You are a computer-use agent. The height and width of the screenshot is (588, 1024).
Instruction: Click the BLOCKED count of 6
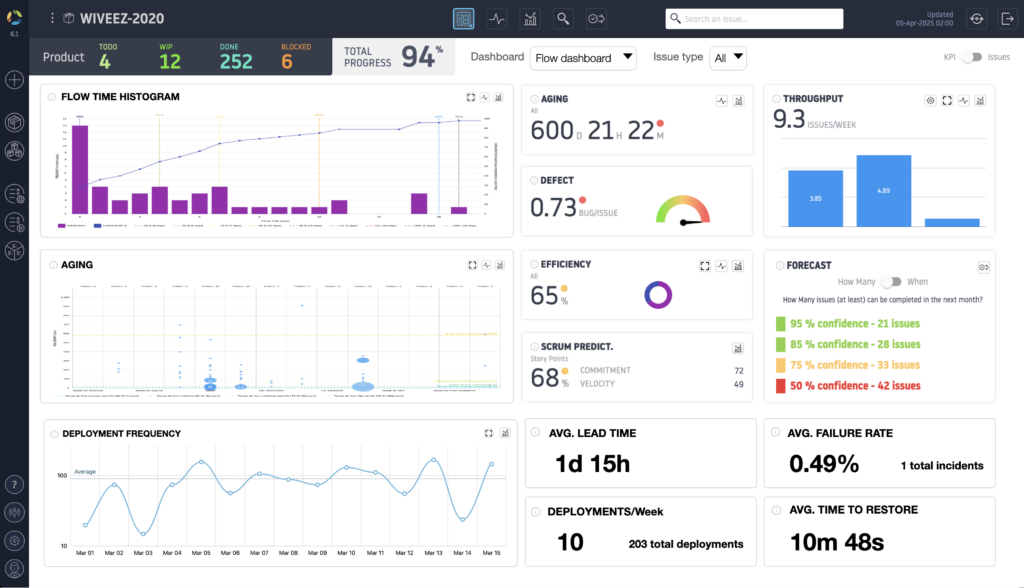coord(287,61)
